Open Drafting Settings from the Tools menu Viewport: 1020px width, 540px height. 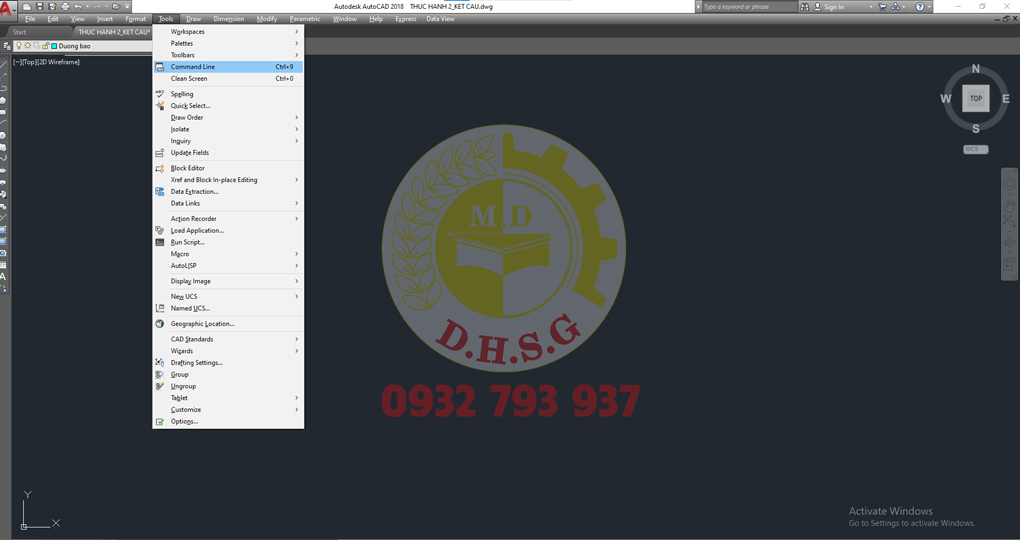tap(228, 362)
